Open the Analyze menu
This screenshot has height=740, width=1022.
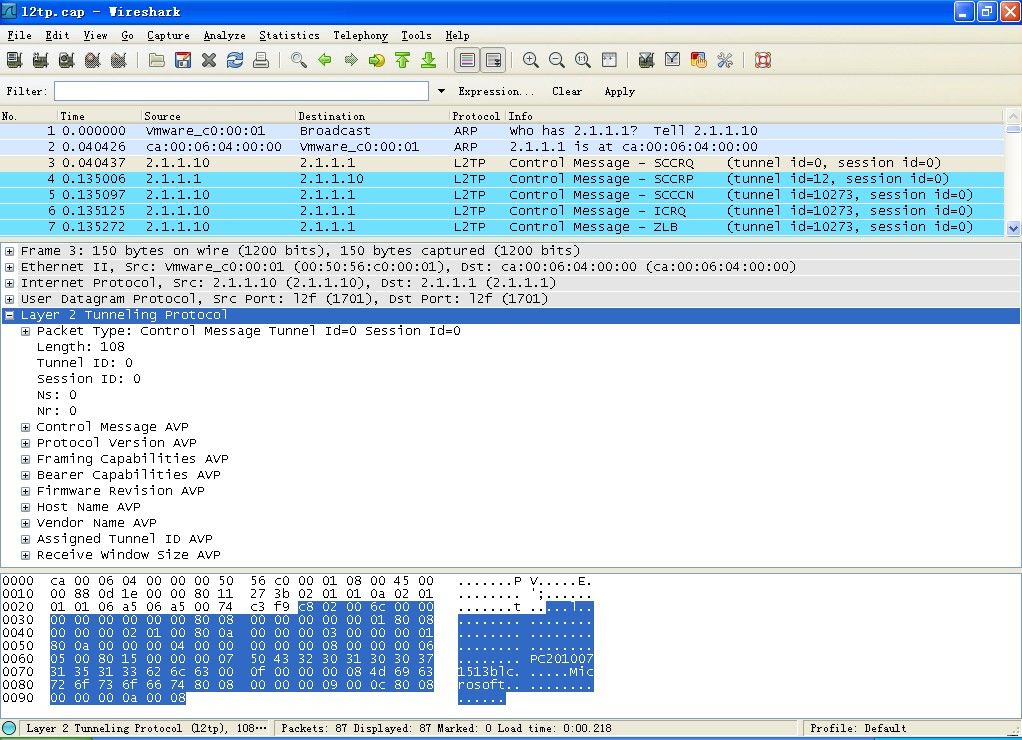point(224,35)
